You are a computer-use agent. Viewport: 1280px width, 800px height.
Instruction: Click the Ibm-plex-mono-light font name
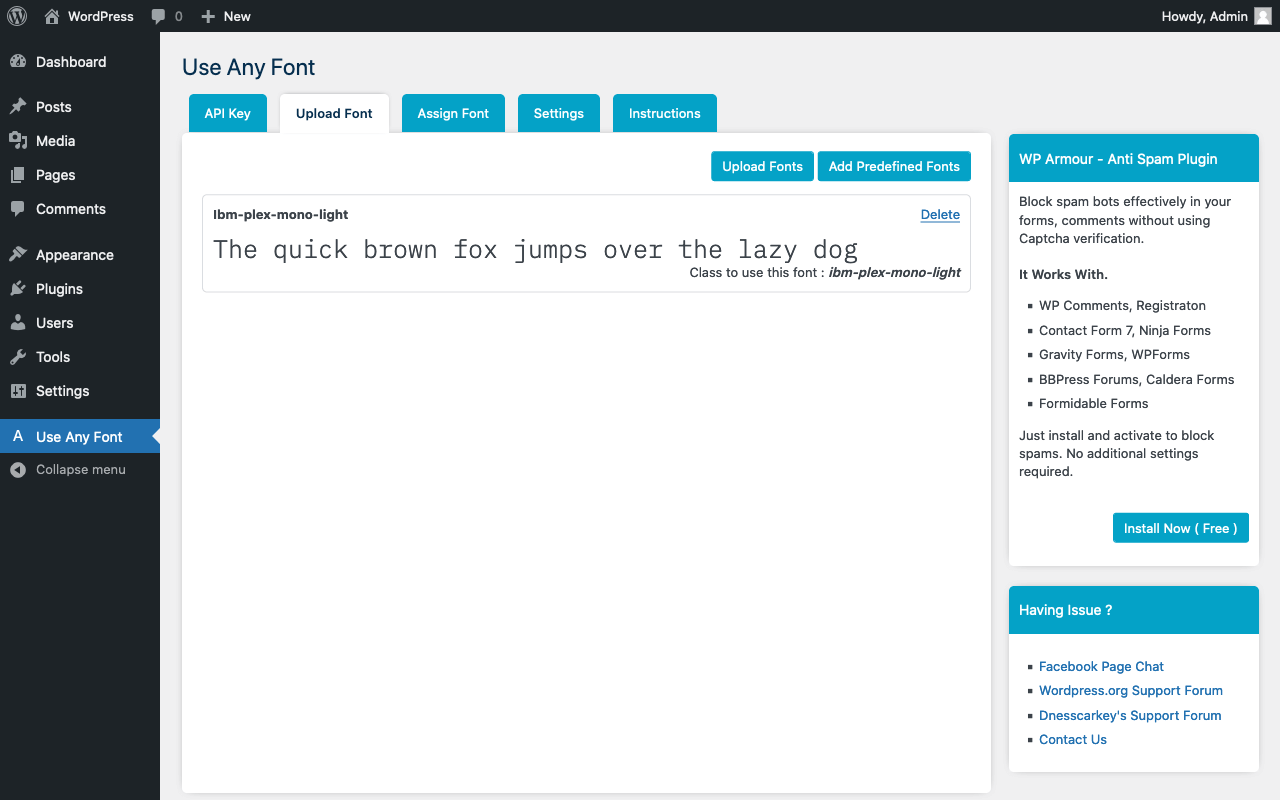tap(281, 214)
